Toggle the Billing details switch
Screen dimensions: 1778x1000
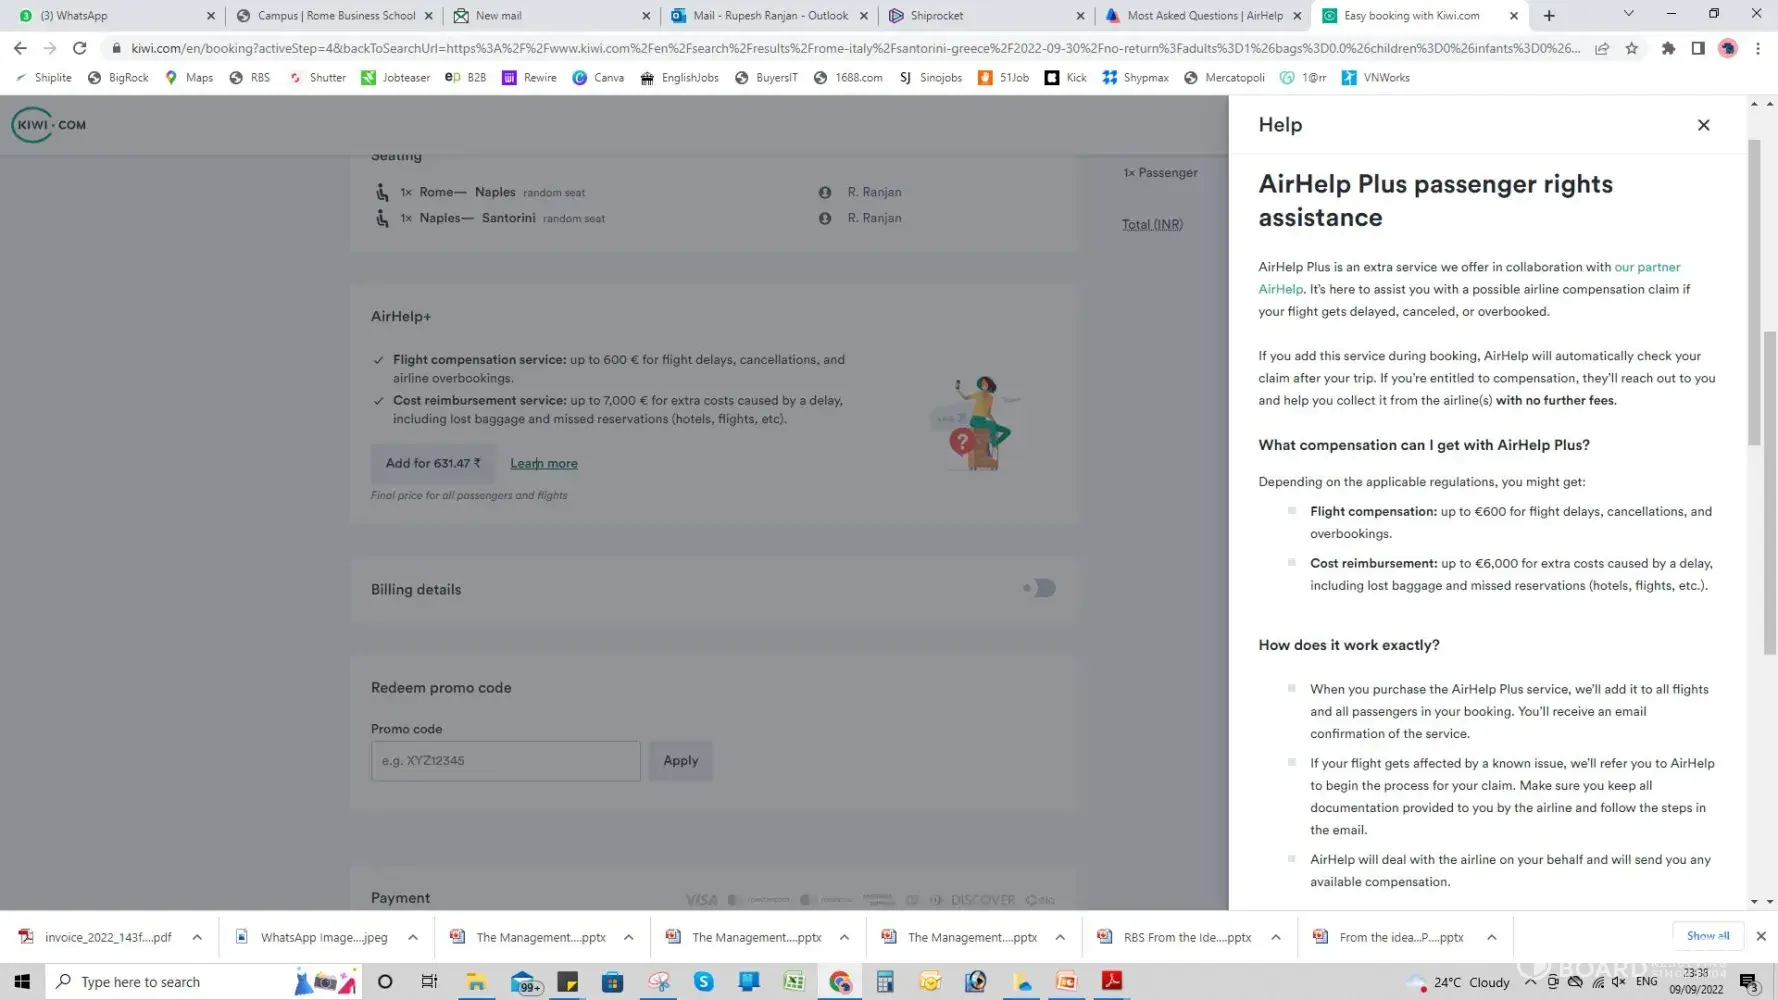click(1040, 589)
